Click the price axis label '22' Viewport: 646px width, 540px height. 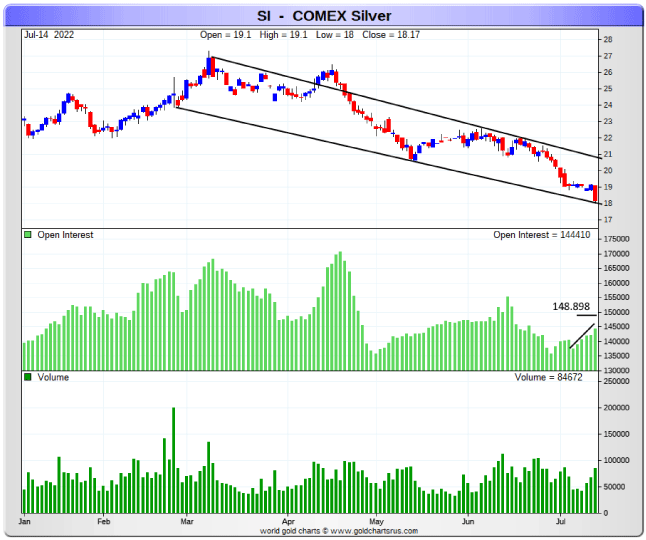click(608, 138)
